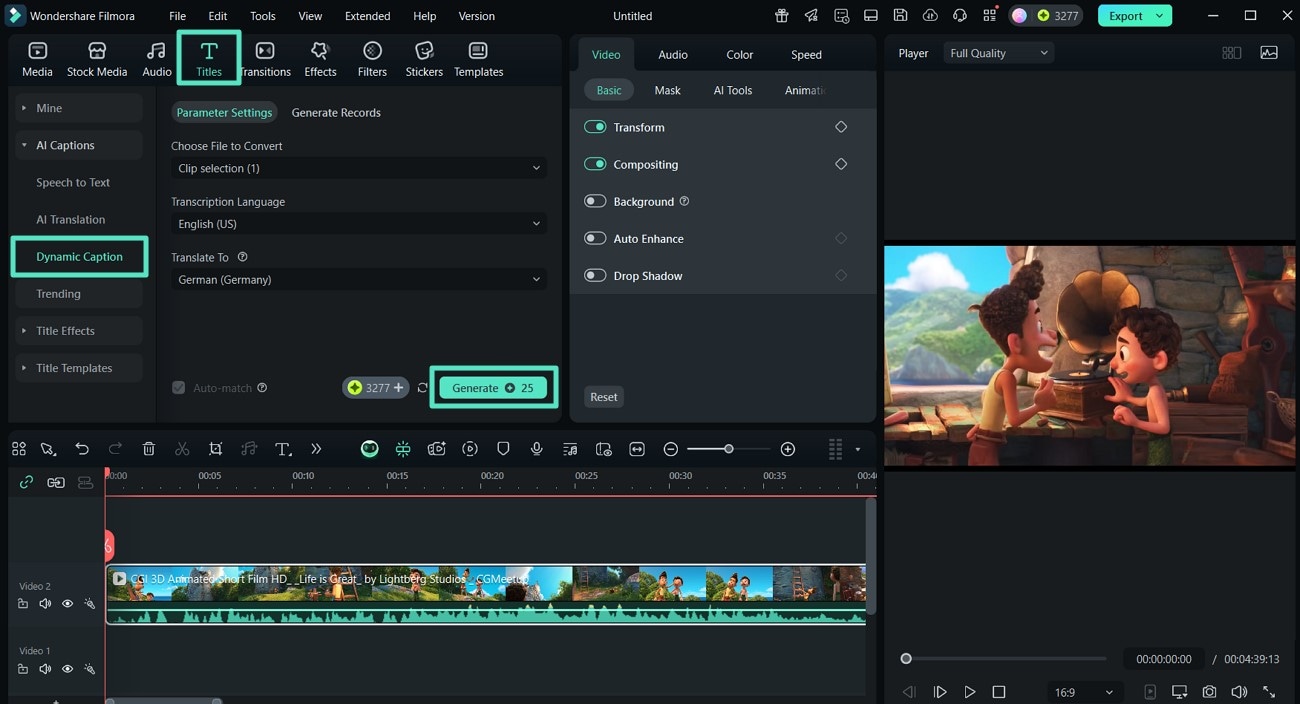Open the Filters panel
Screen dimensions: 1300x704
point(372,60)
